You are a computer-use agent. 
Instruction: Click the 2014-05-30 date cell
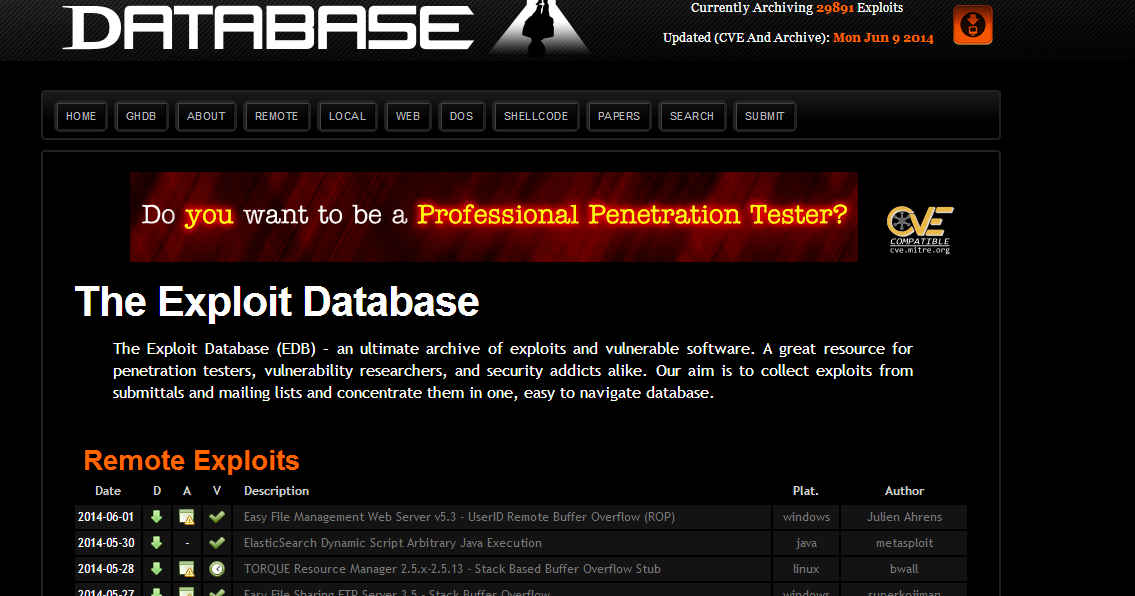pos(106,543)
